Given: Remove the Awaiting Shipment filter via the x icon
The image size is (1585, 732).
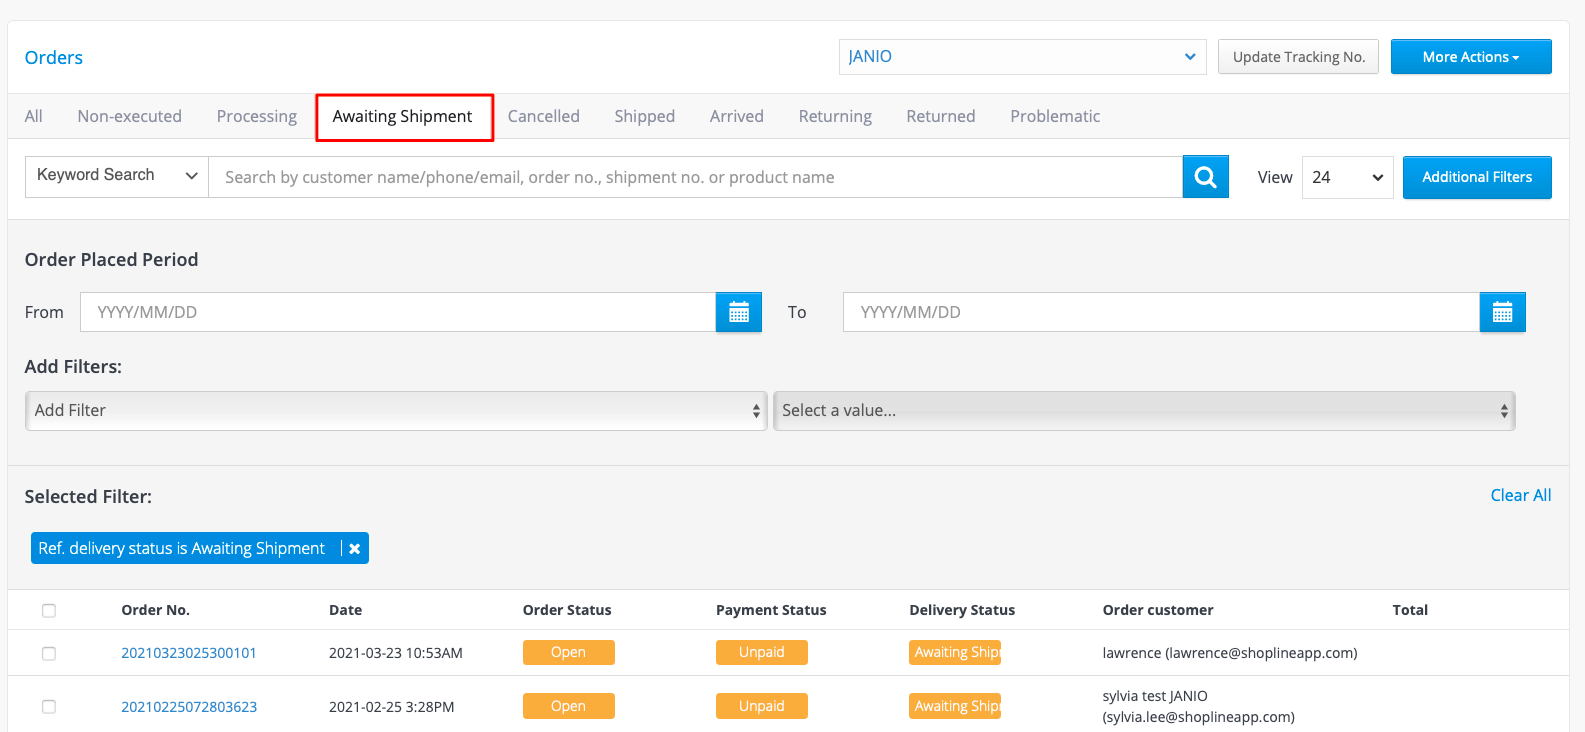Looking at the screenshot, I should [x=355, y=549].
